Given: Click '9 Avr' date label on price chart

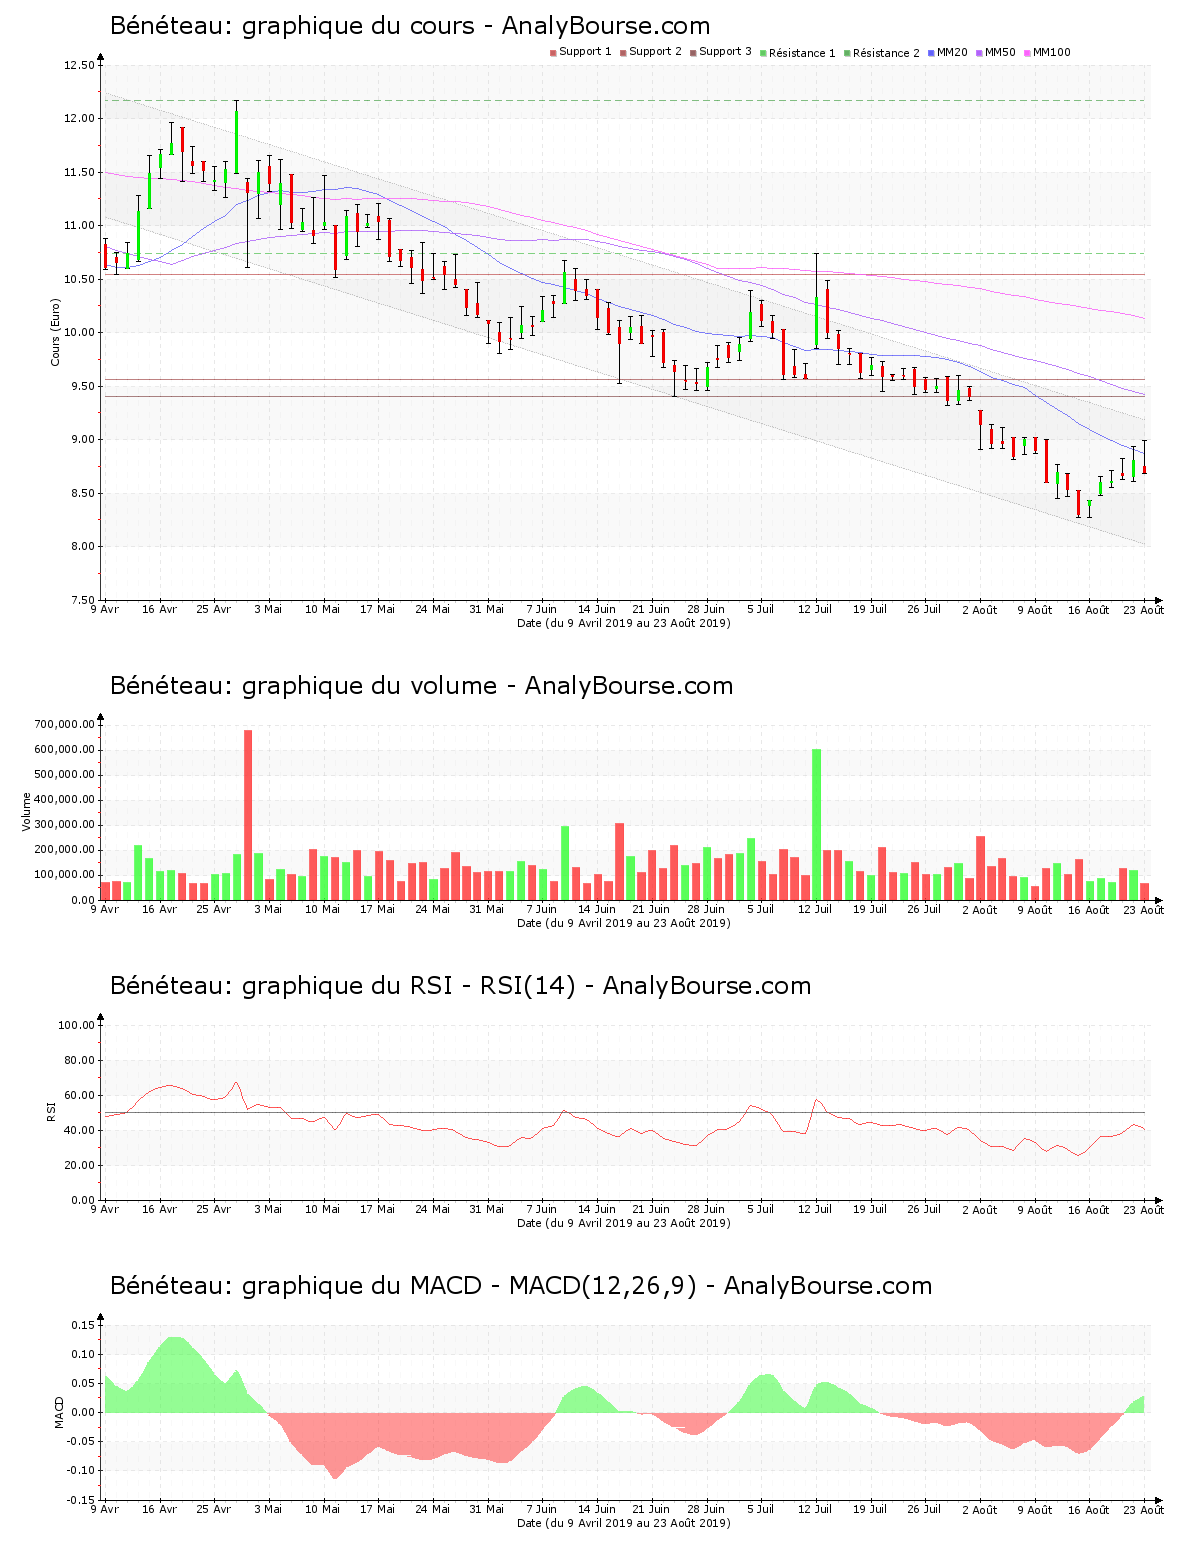Looking at the screenshot, I should (x=105, y=609).
